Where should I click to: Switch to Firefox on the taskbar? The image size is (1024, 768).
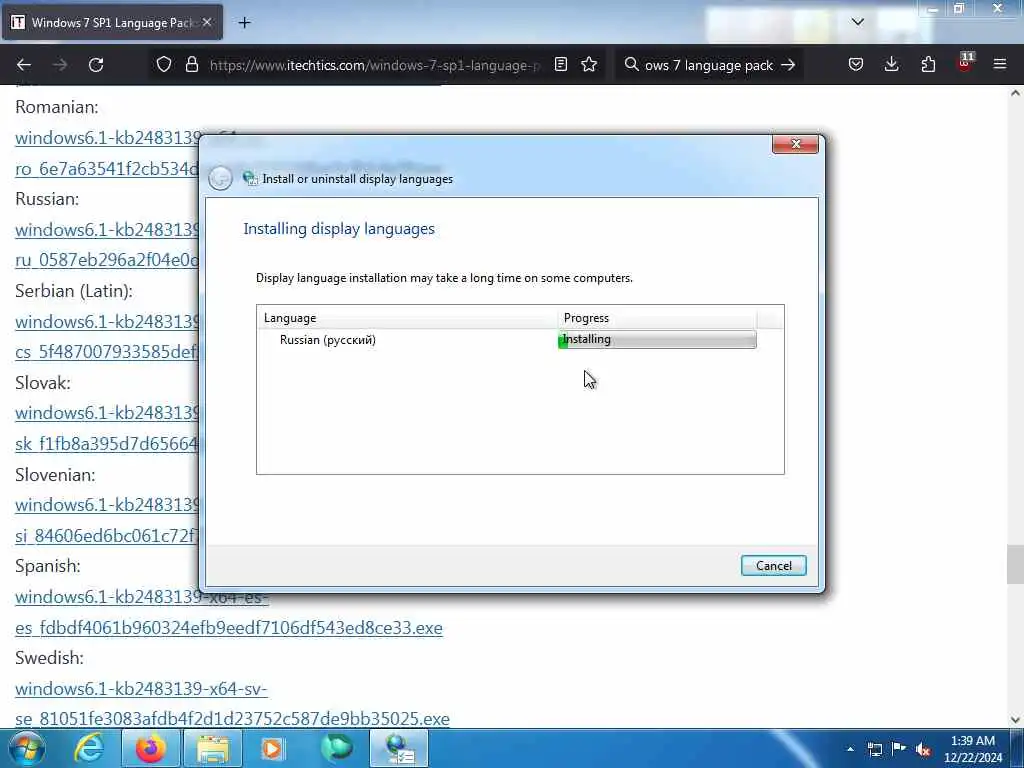click(150, 748)
